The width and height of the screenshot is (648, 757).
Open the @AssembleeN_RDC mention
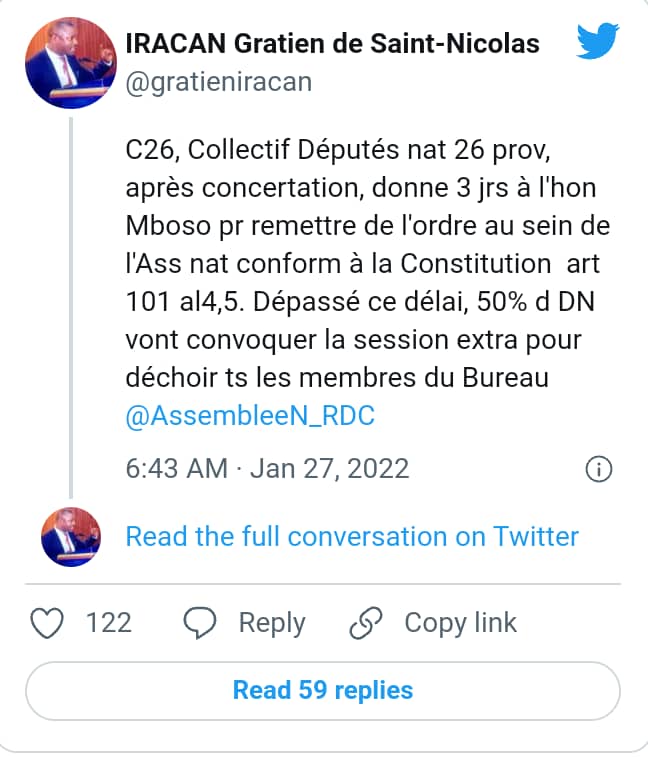point(250,415)
